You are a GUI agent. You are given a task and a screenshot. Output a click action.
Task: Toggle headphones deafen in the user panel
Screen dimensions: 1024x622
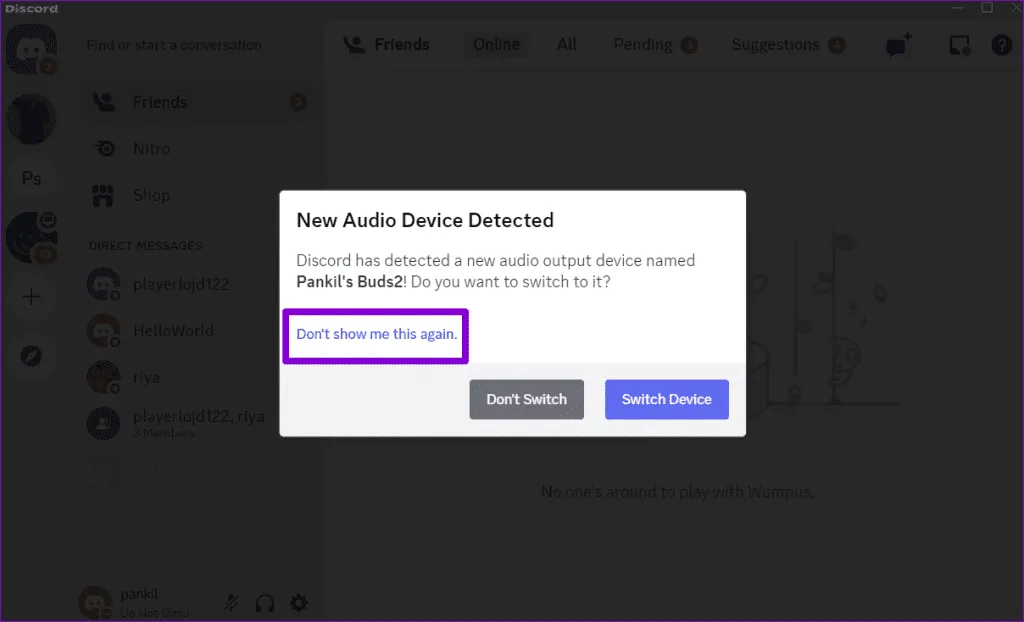pos(265,602)
